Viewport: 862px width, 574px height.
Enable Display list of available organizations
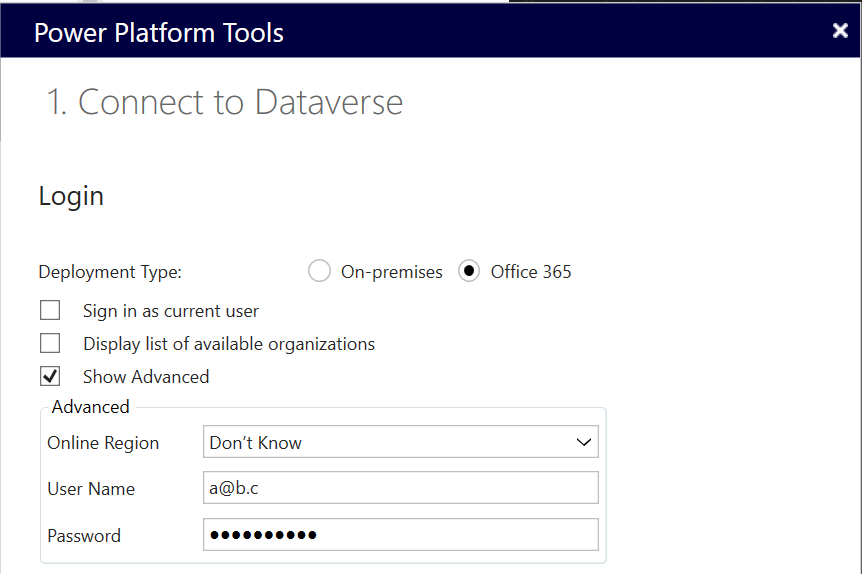click(x=50, y=343)
